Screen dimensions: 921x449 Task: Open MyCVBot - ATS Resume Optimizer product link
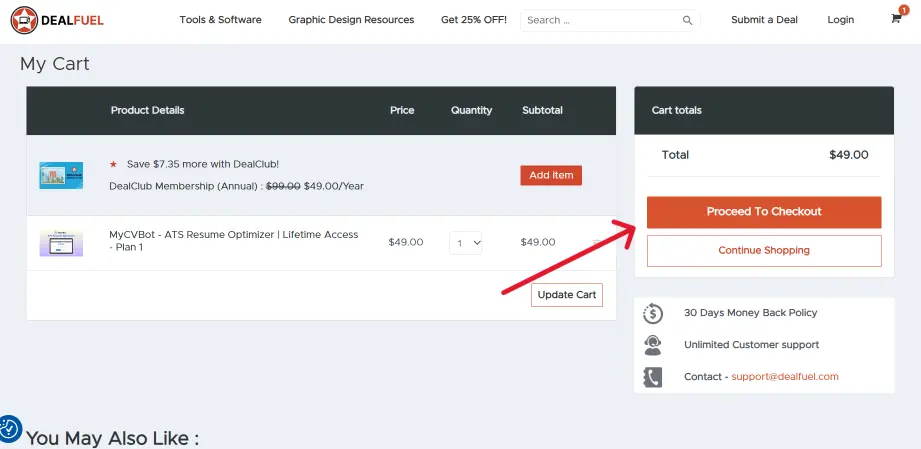[x=234, y=241]
